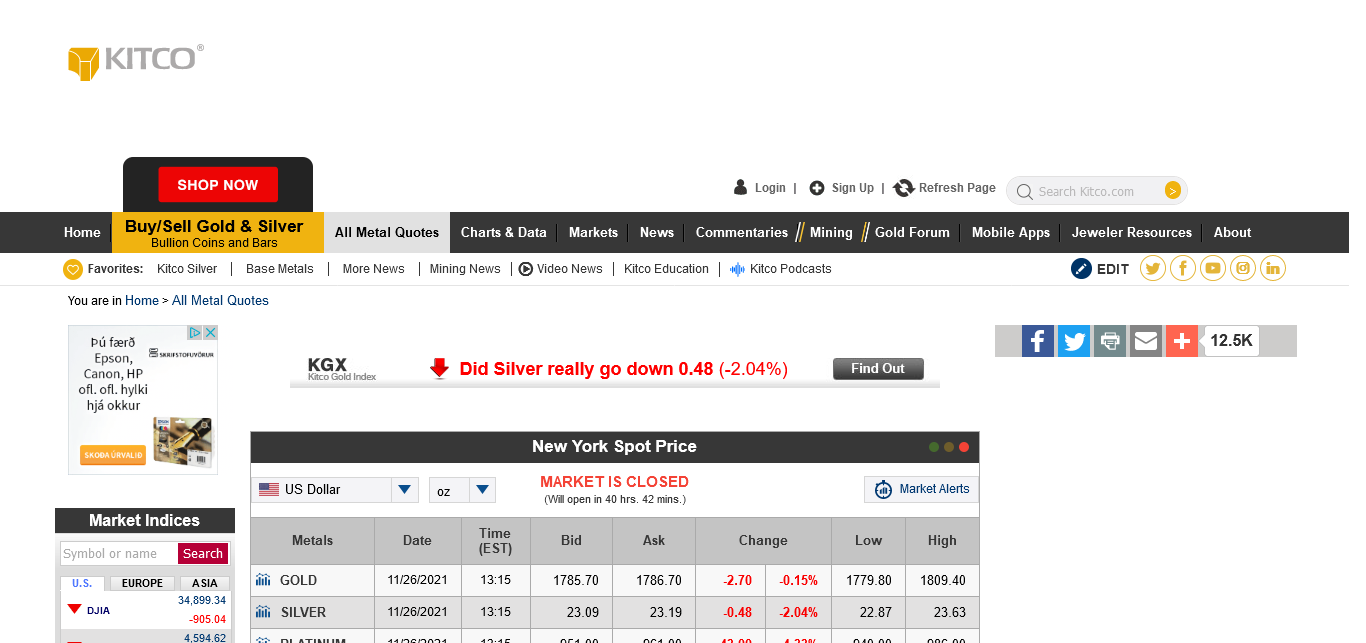Screen dimensions: 1366x643
Task: Open the Charts & Data menu
Action: pyautogui.click(x=503, y=232)
